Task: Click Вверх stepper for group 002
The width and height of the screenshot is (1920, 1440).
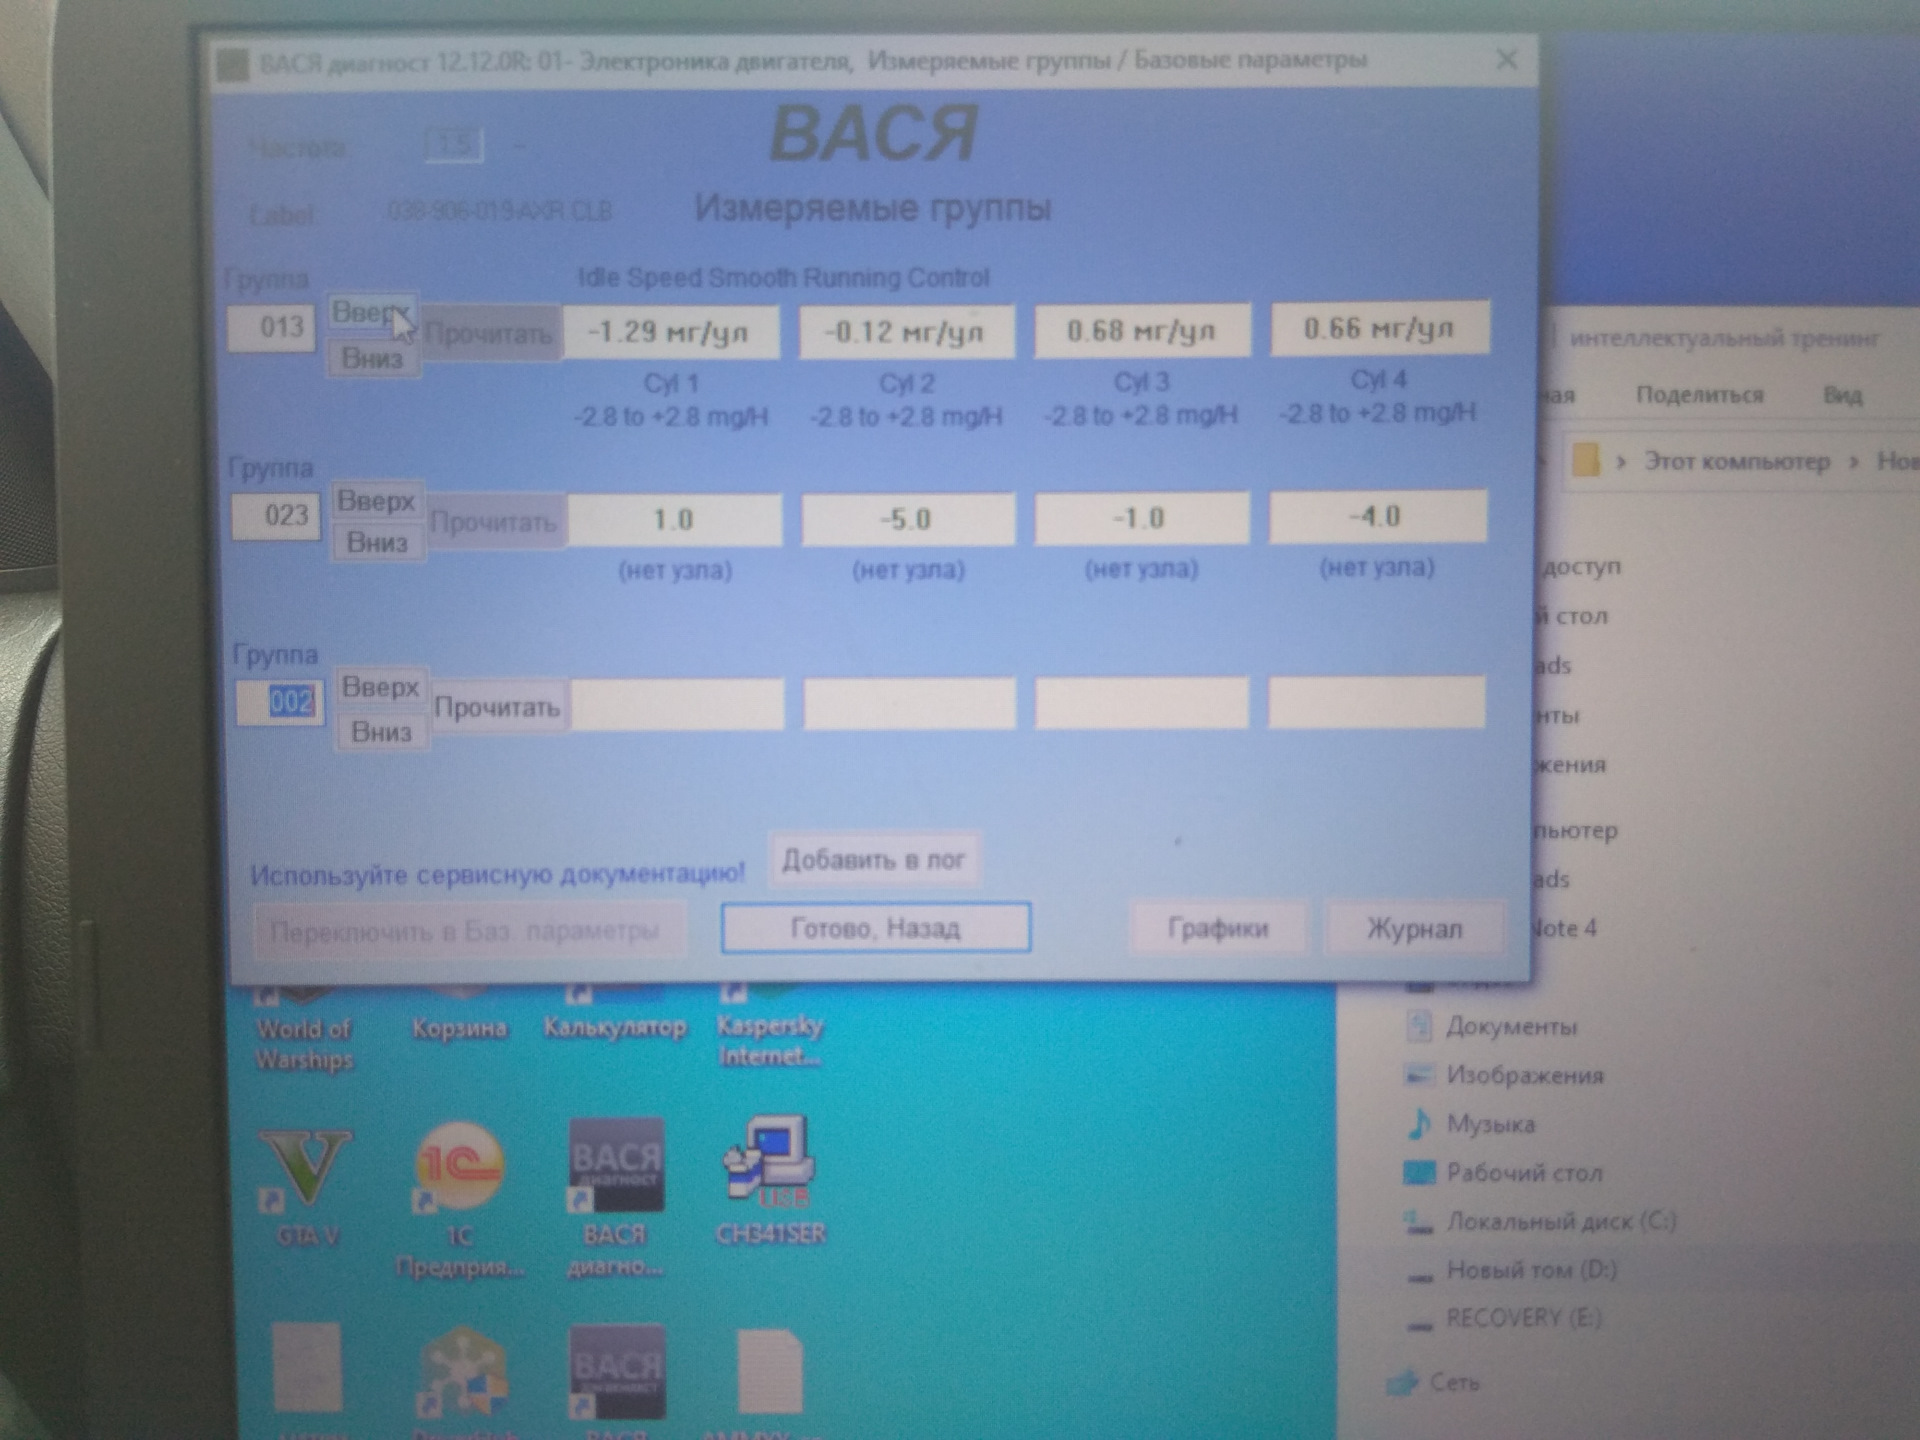Action: 380,687
